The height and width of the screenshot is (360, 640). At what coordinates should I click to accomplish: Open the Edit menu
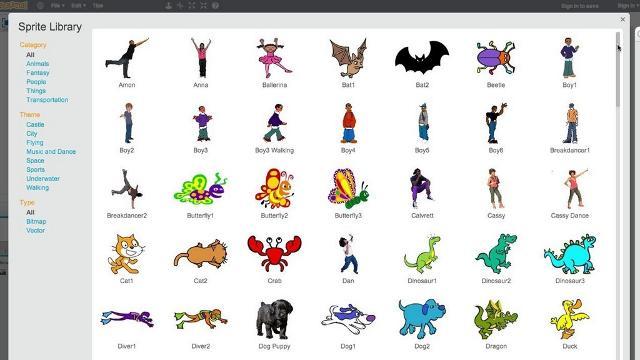point(78,6)
